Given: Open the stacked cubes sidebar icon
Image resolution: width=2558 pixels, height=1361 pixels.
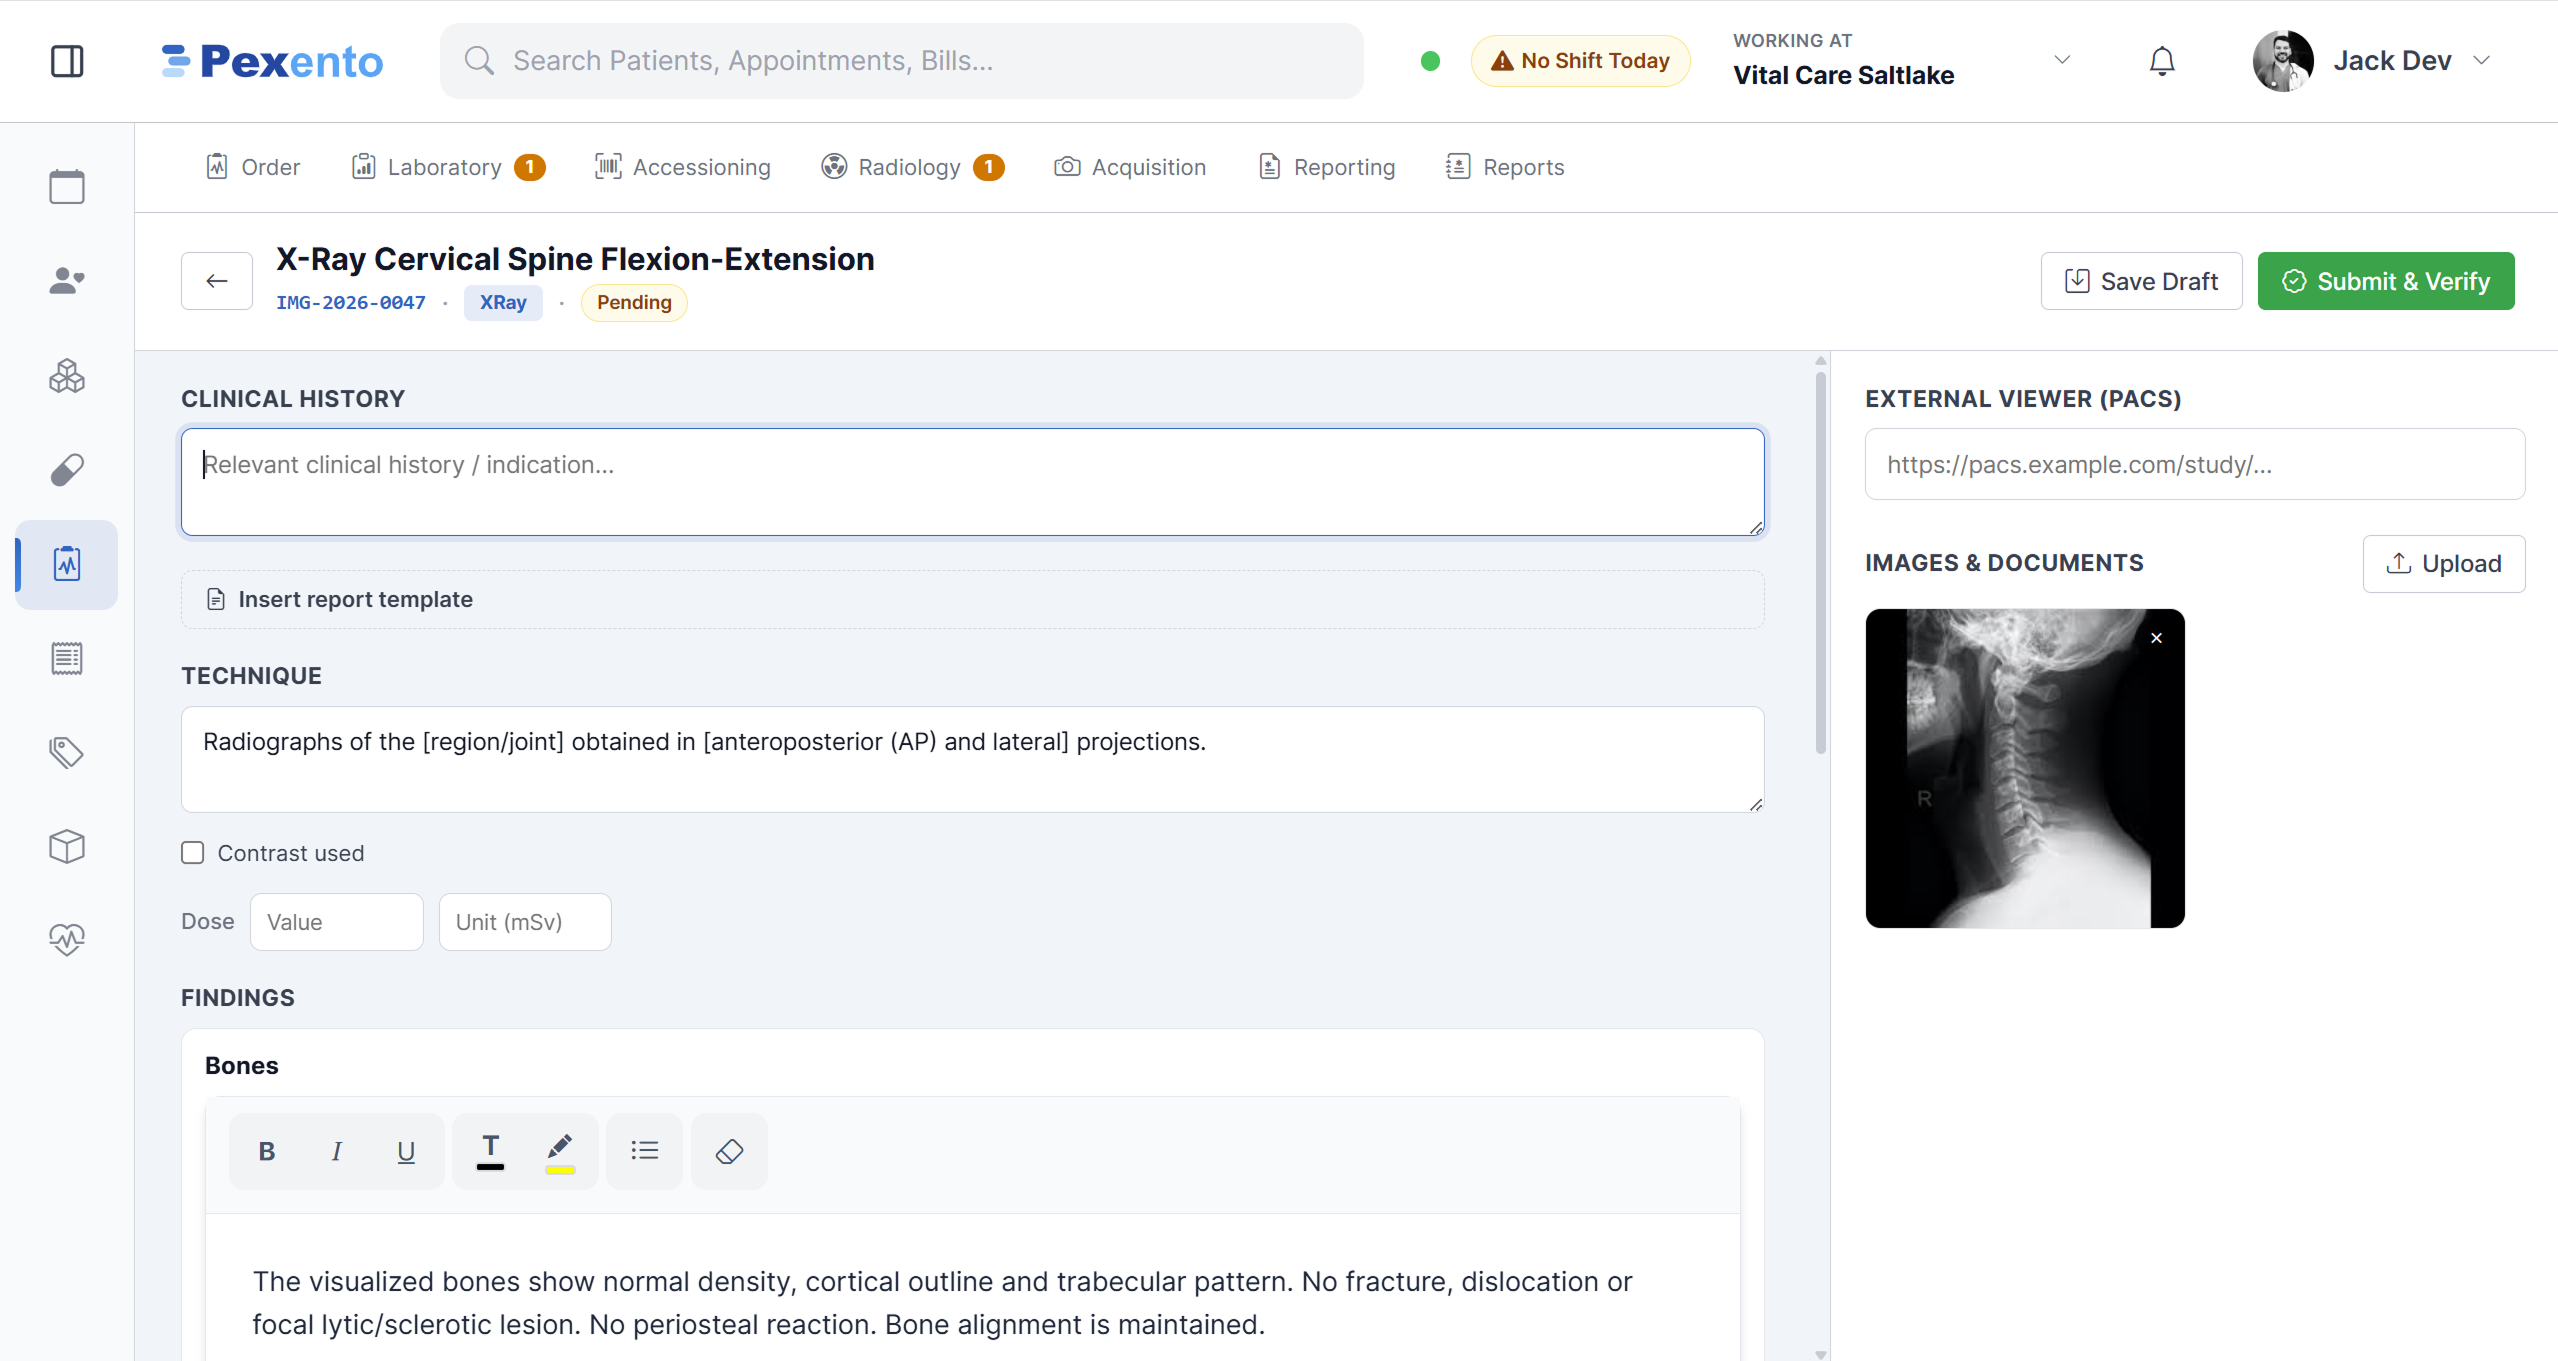Looking at the screenshot, I should pyautogui.click(x=67, y=376).
